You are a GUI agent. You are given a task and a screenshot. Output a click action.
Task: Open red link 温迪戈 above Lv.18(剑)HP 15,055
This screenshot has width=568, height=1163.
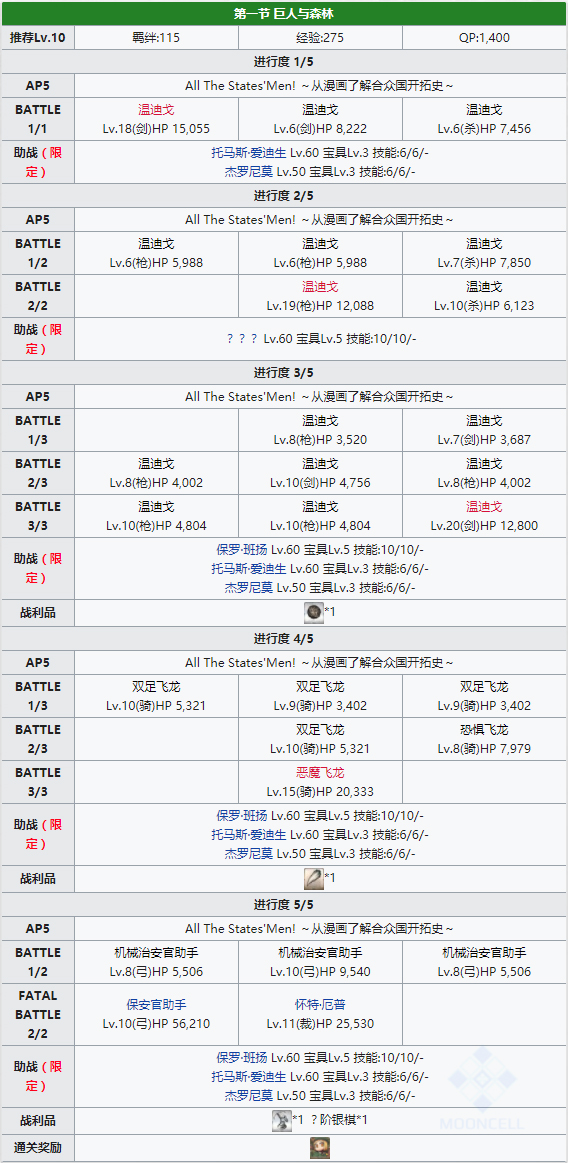pos(156,110)
